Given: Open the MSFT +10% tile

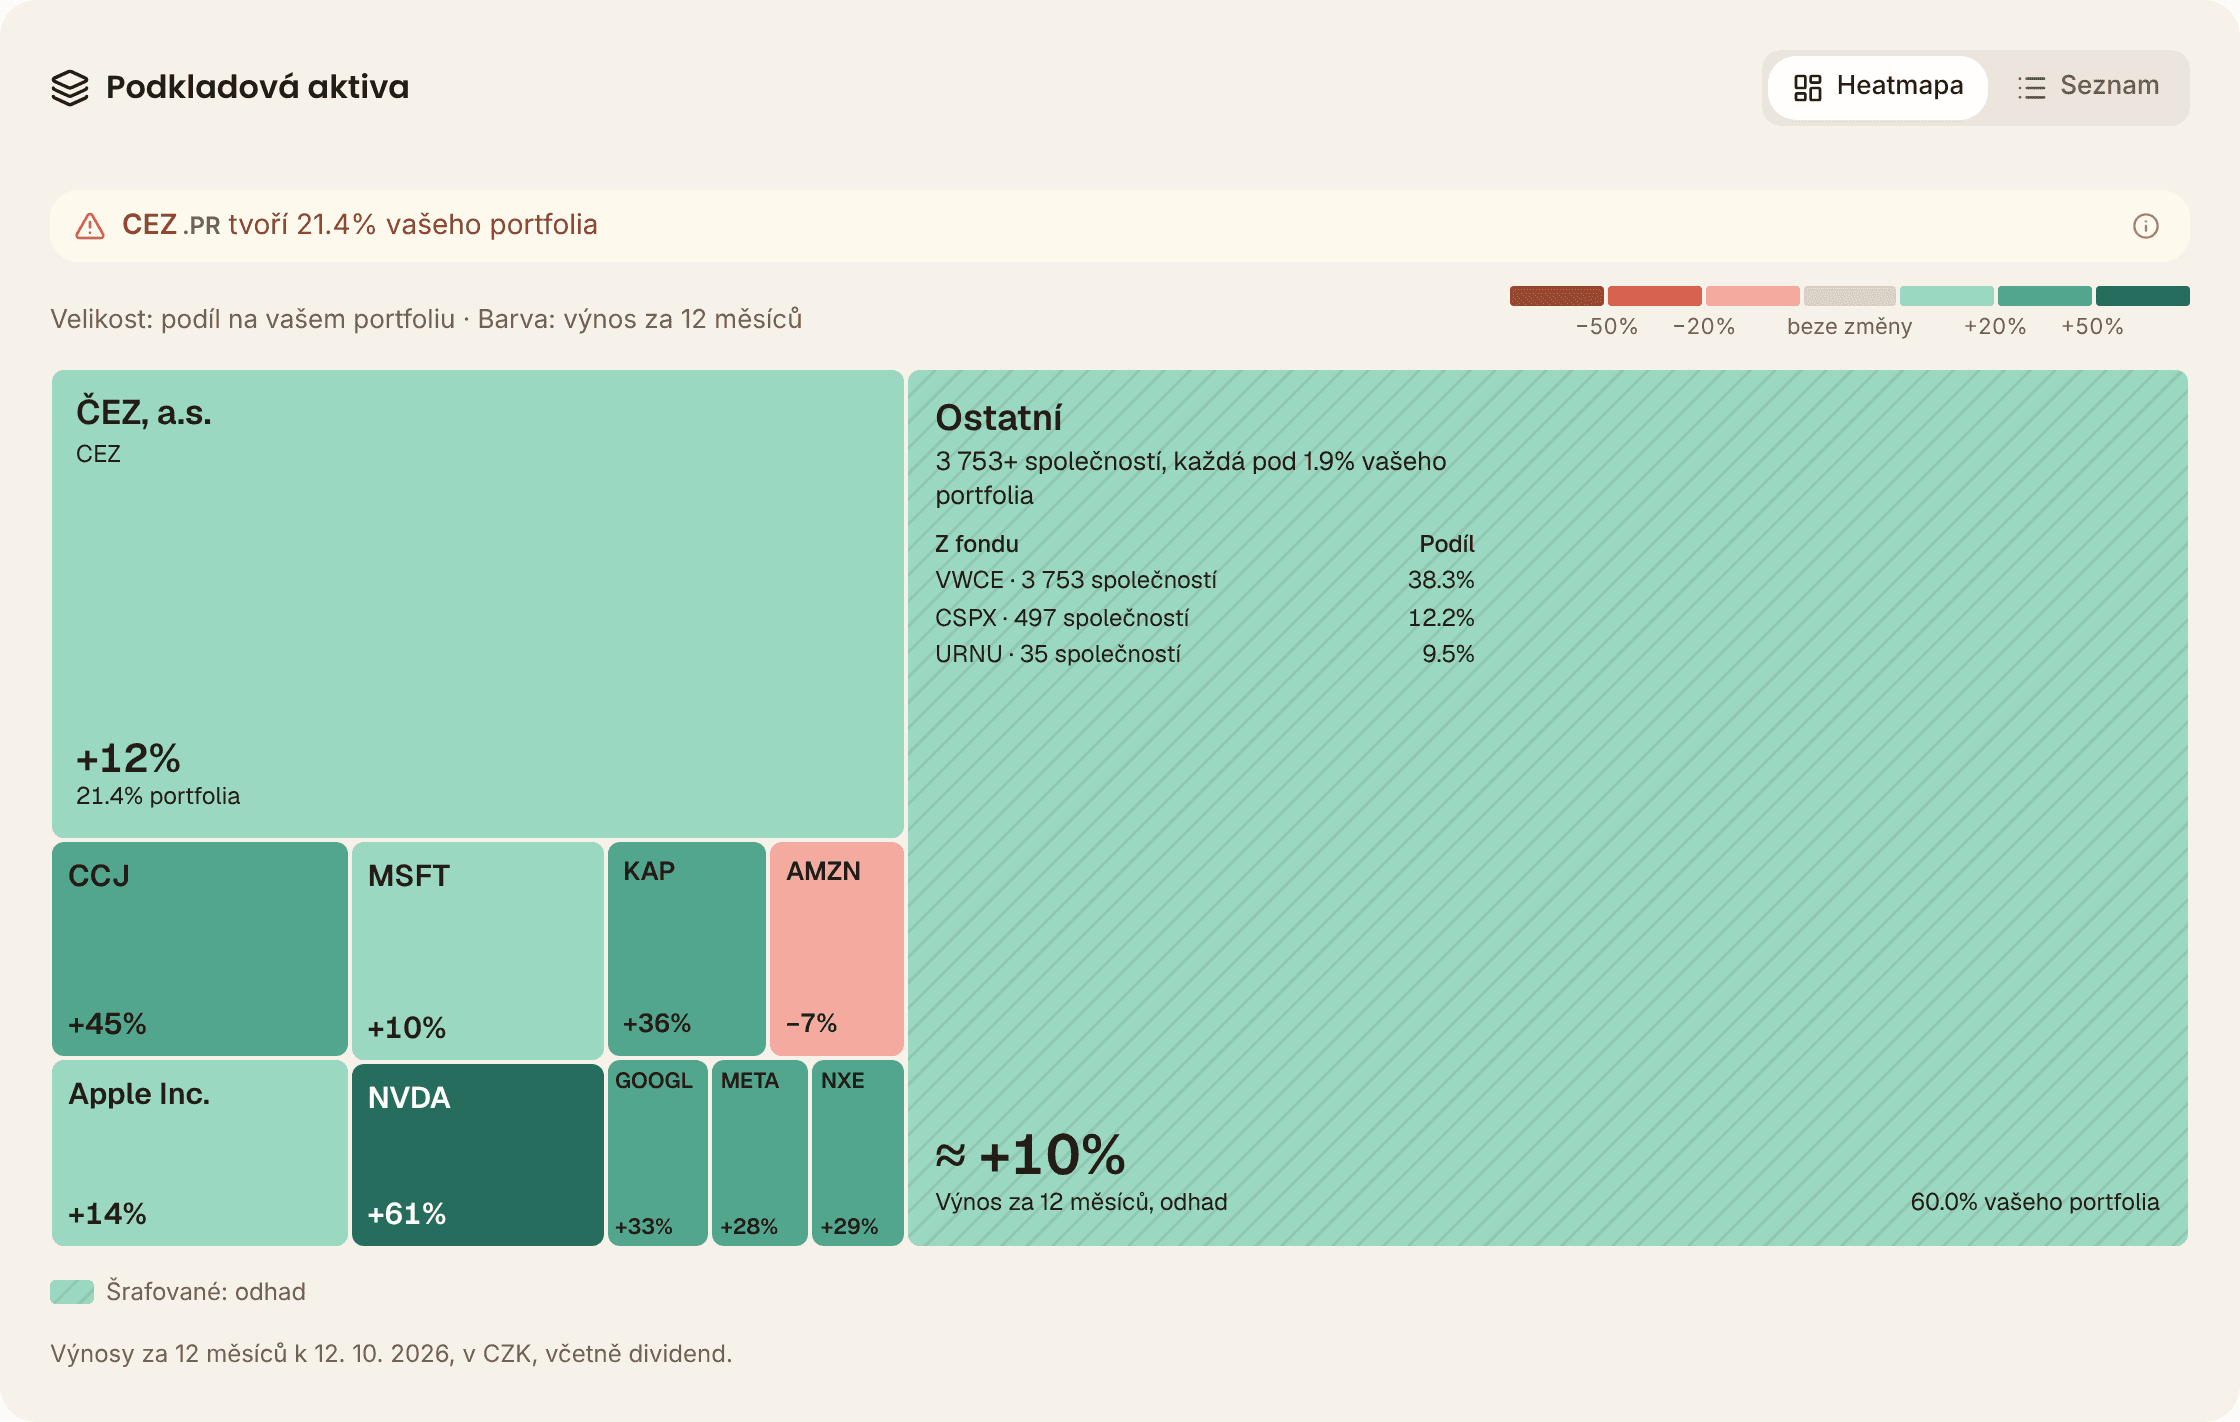Looking at the screenshot, I should (478, 950).
